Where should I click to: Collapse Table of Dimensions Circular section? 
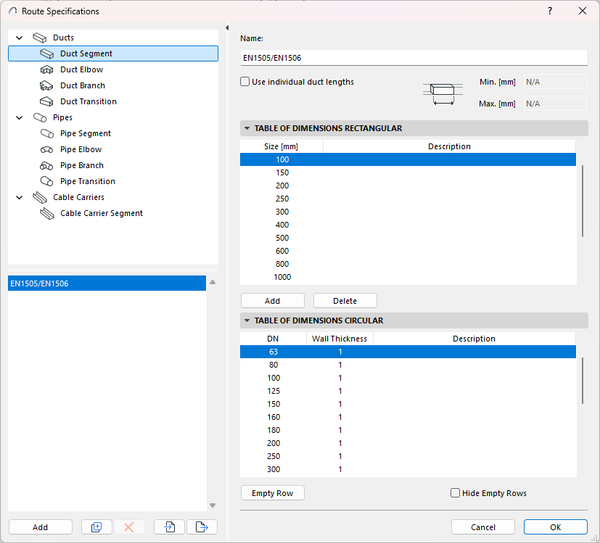pos(247,321)
